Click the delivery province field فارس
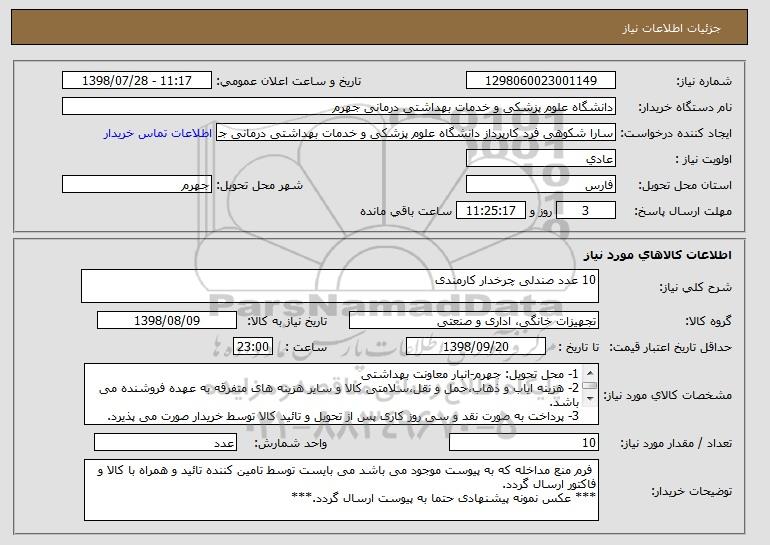This screenshot has height=545, width=770. (x=541, y=185)
